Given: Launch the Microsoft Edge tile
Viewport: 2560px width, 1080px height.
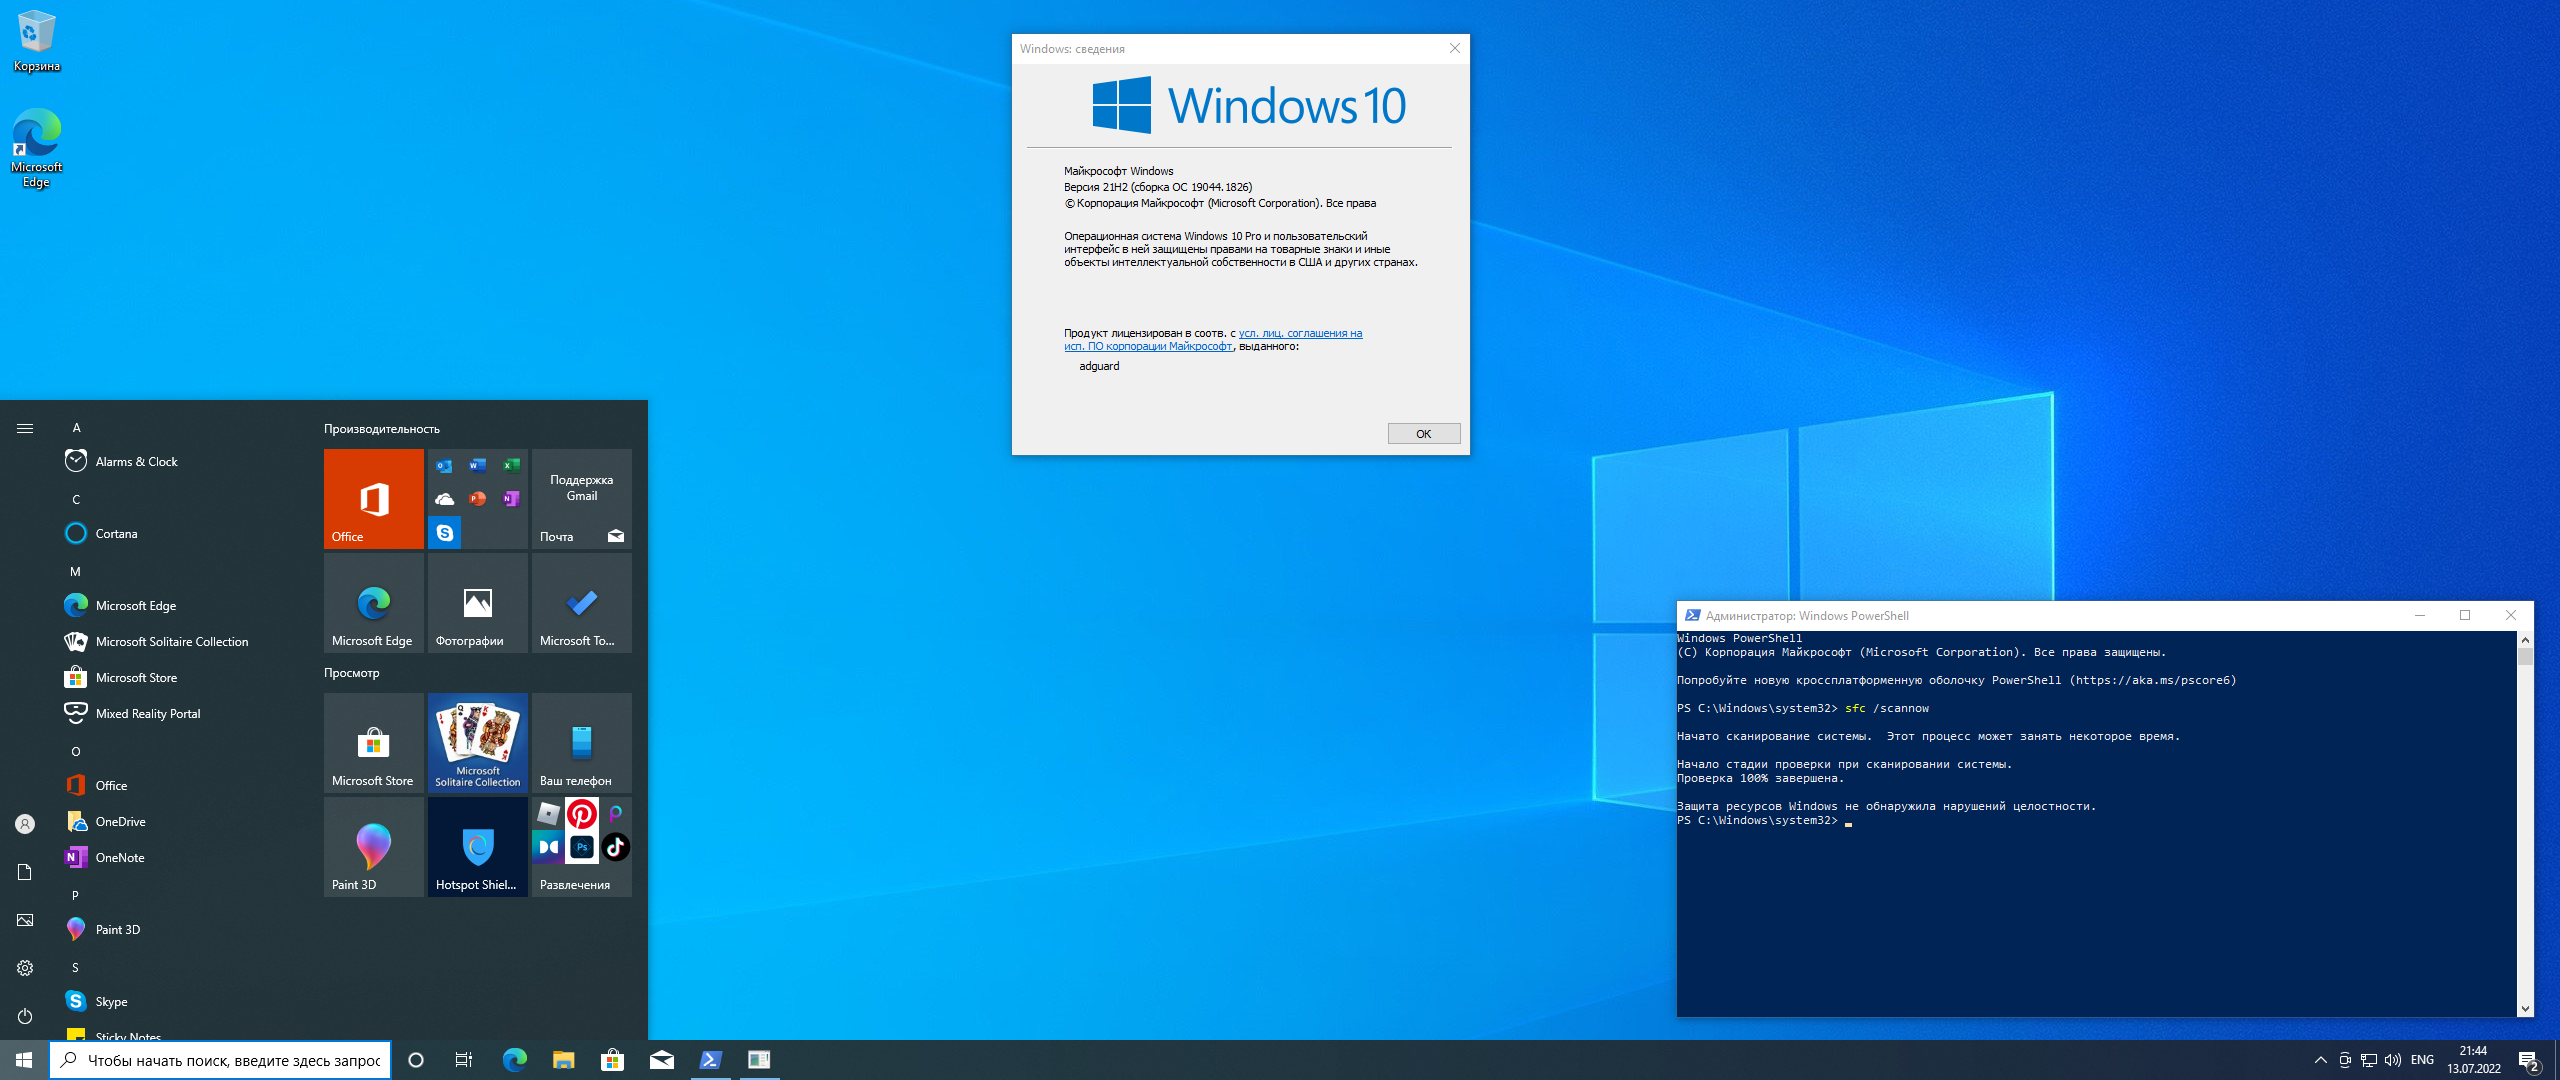Looking at the screenshot, I should (x=374, y=603).
